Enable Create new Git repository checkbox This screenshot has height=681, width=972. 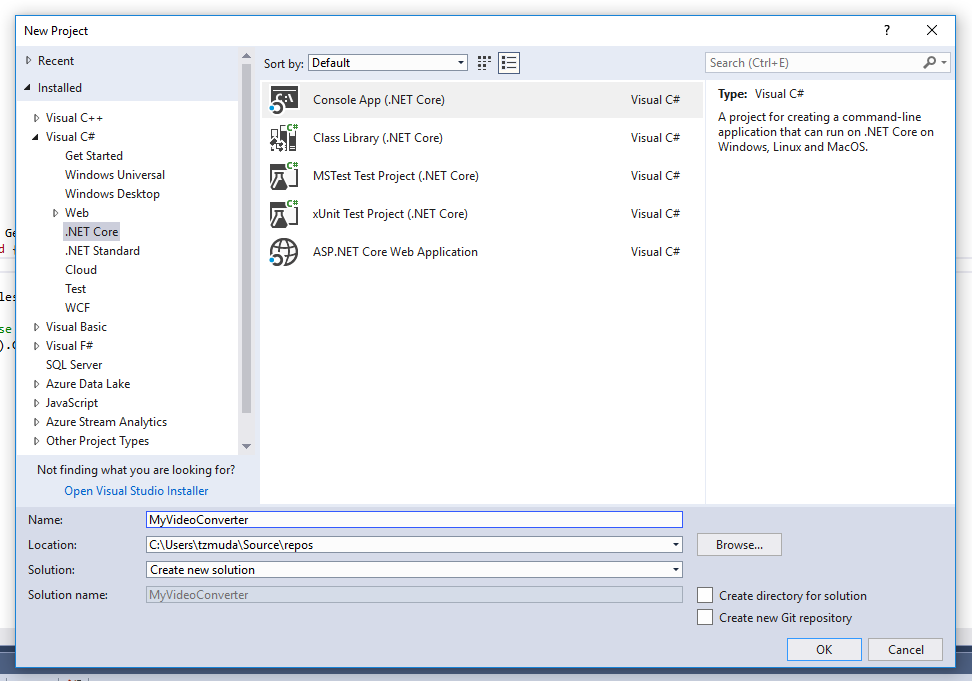(x=705, y=617)
